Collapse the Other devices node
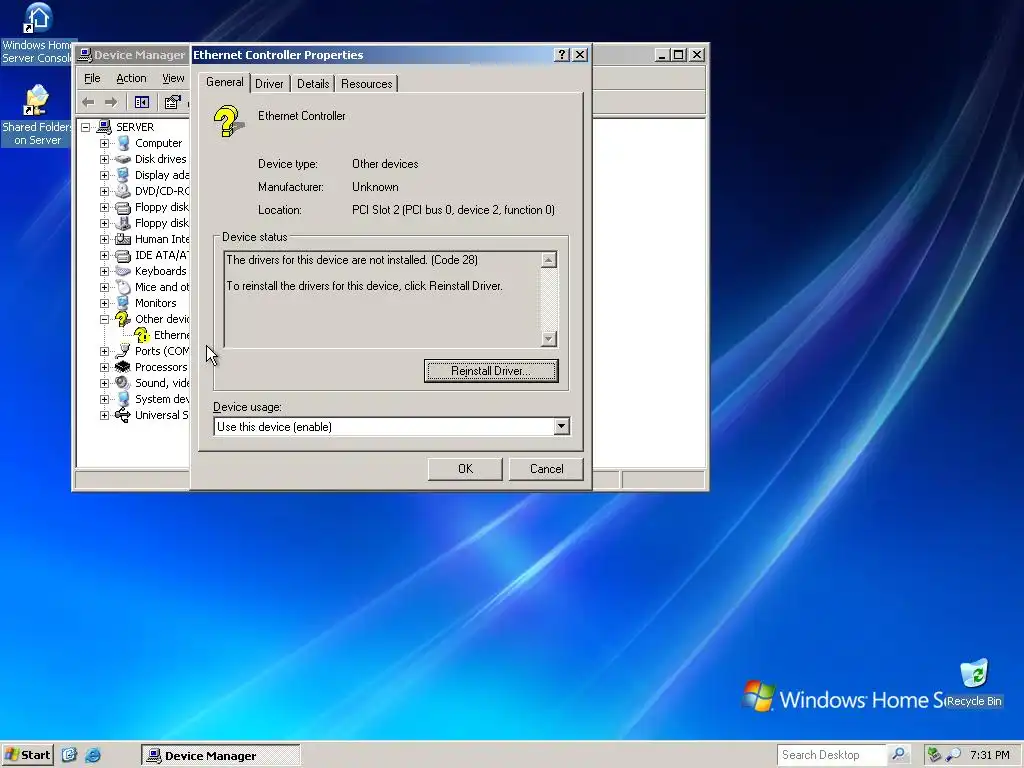The height and width of the screenshot is (768, 1024). click(x=104, y=319)
